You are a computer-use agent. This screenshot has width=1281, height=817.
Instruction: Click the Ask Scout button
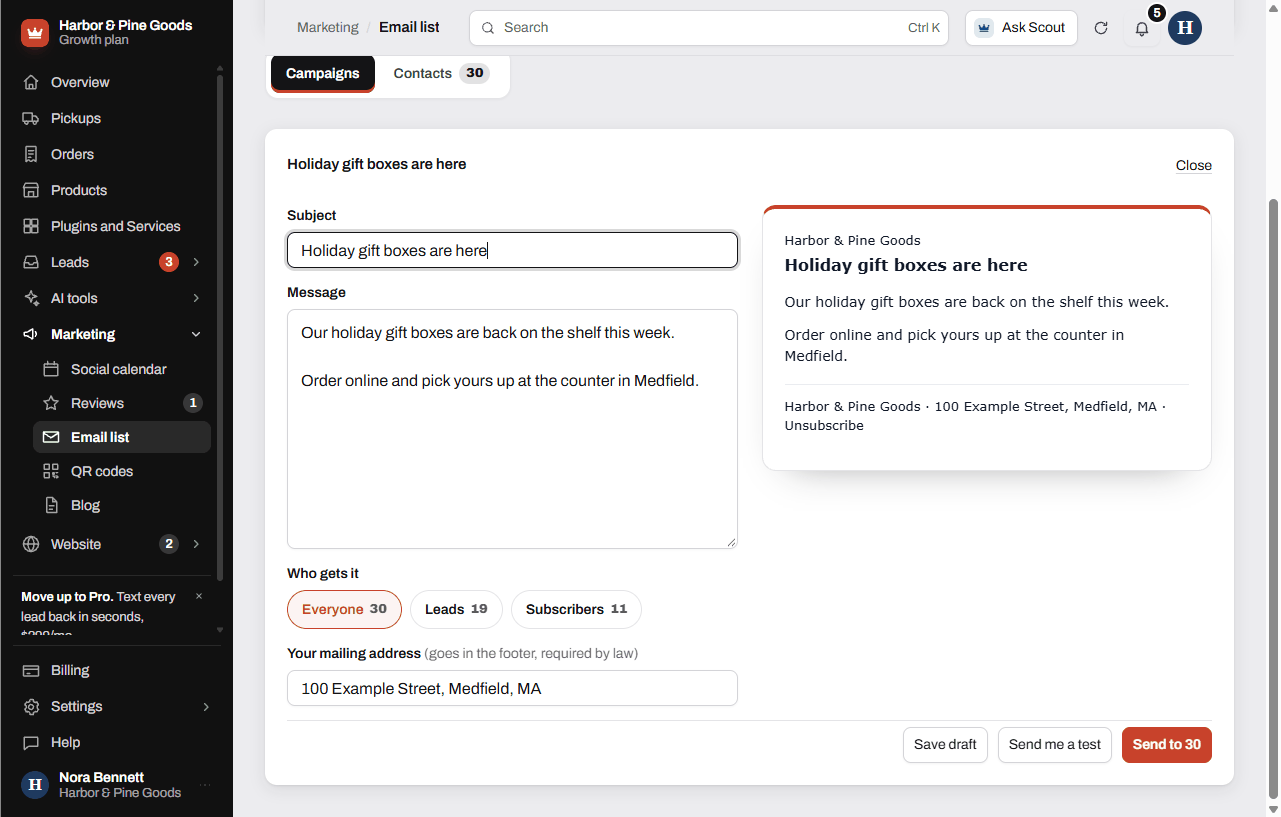pyautogui.click(x=1021, y=28)
